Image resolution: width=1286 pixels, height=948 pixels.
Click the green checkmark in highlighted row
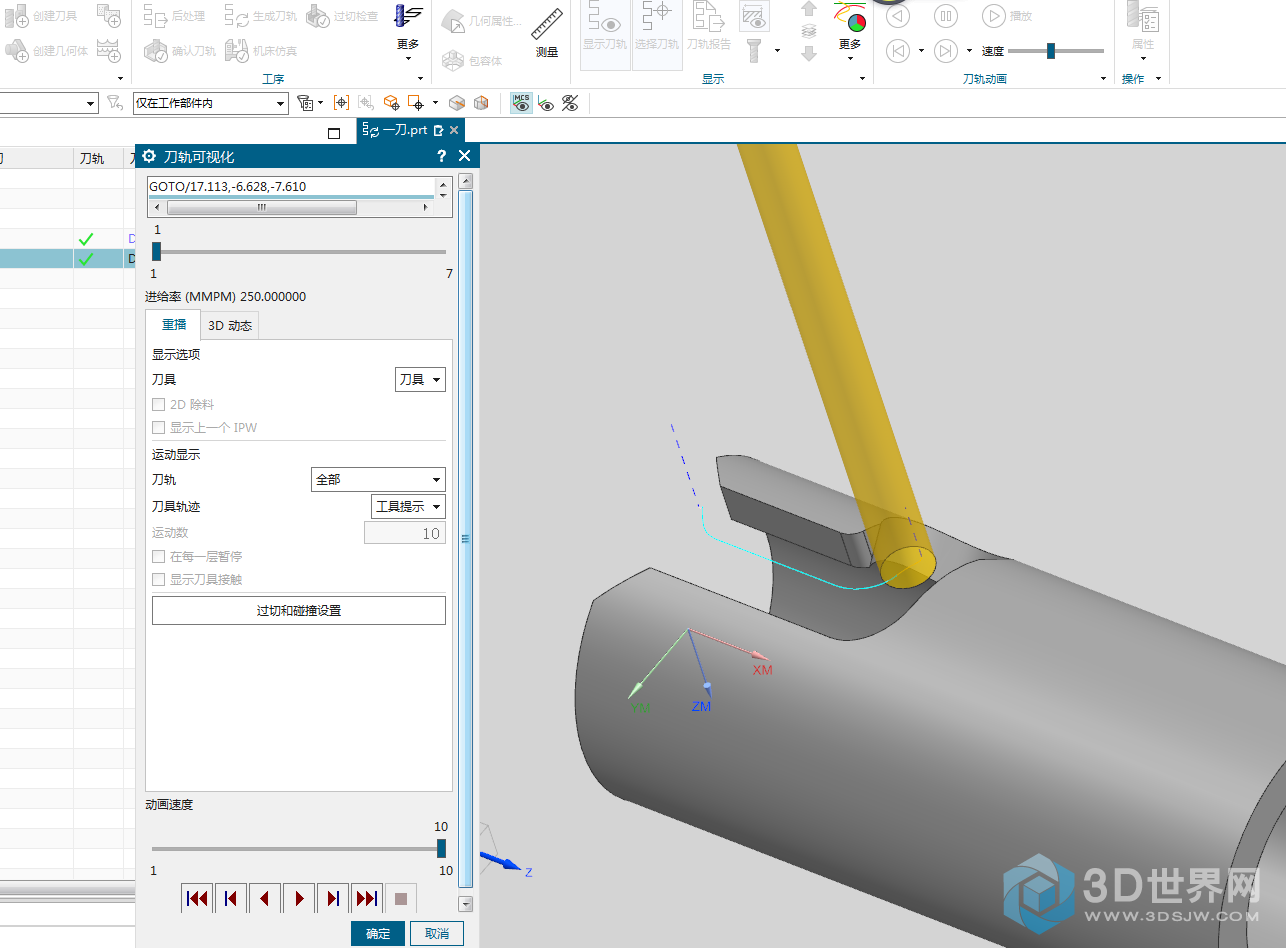click(86, 259)
